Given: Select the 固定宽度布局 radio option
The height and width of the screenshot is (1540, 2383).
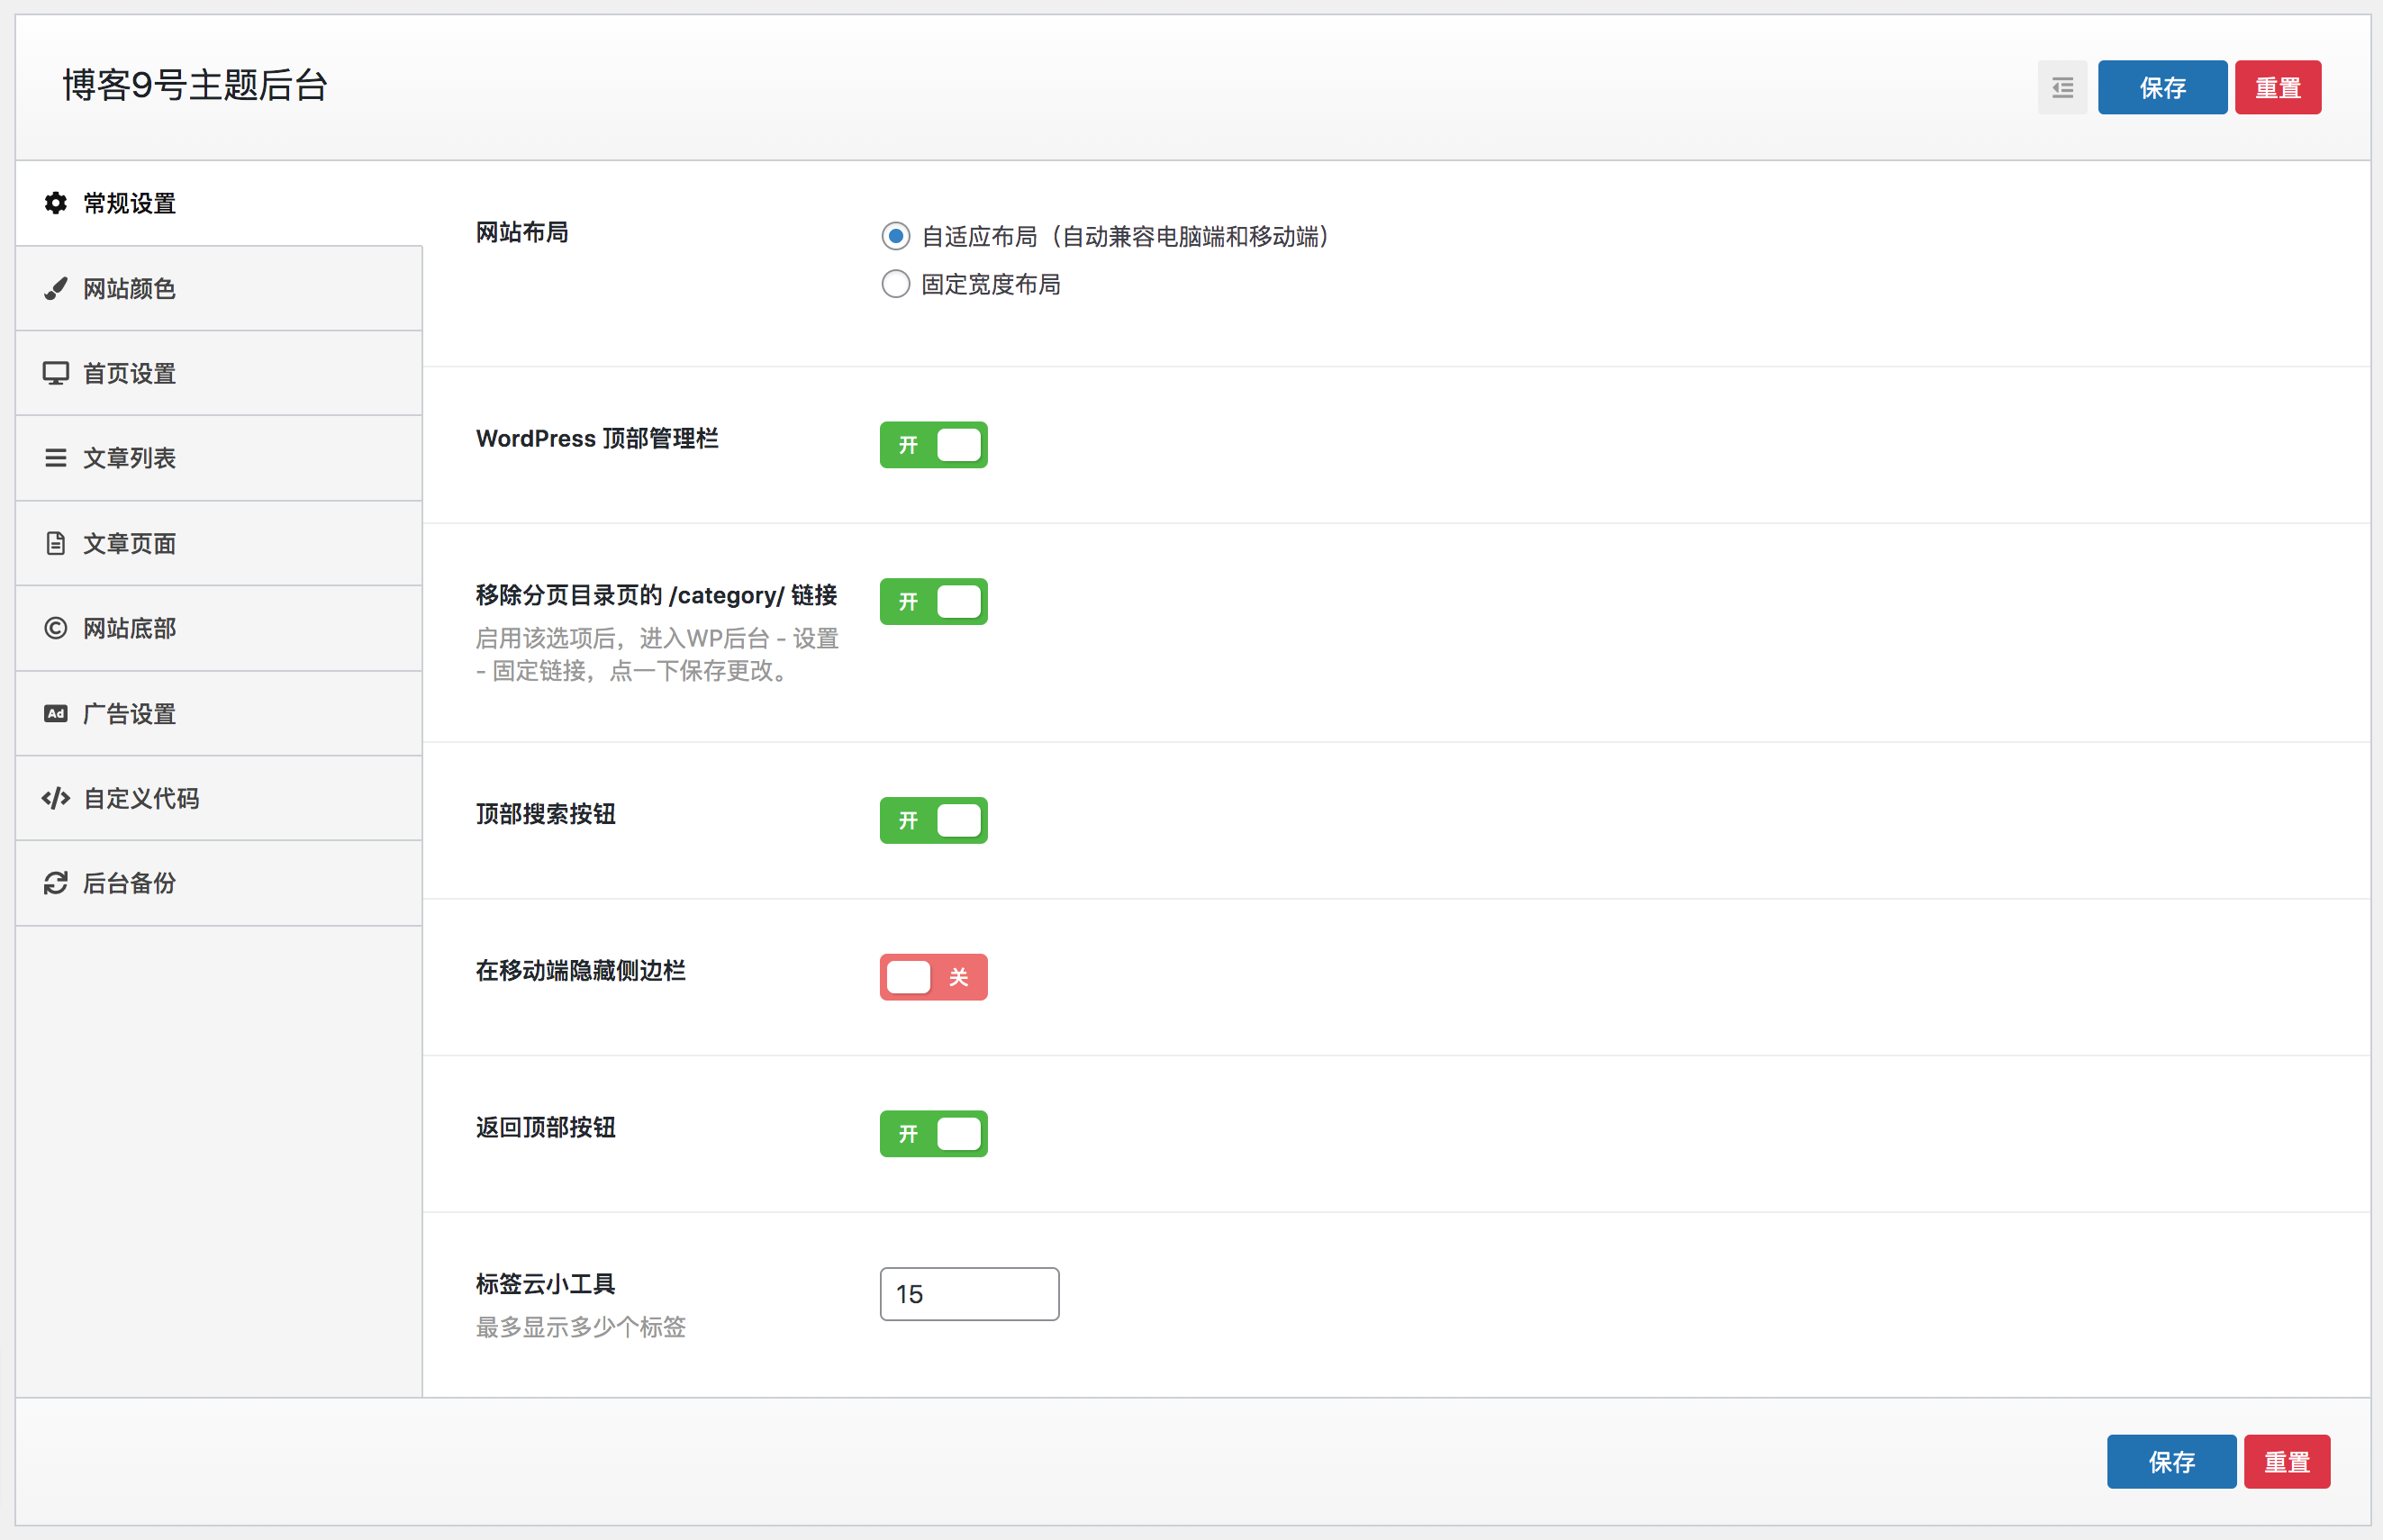Looking at the screenshot, I should 896,284.
